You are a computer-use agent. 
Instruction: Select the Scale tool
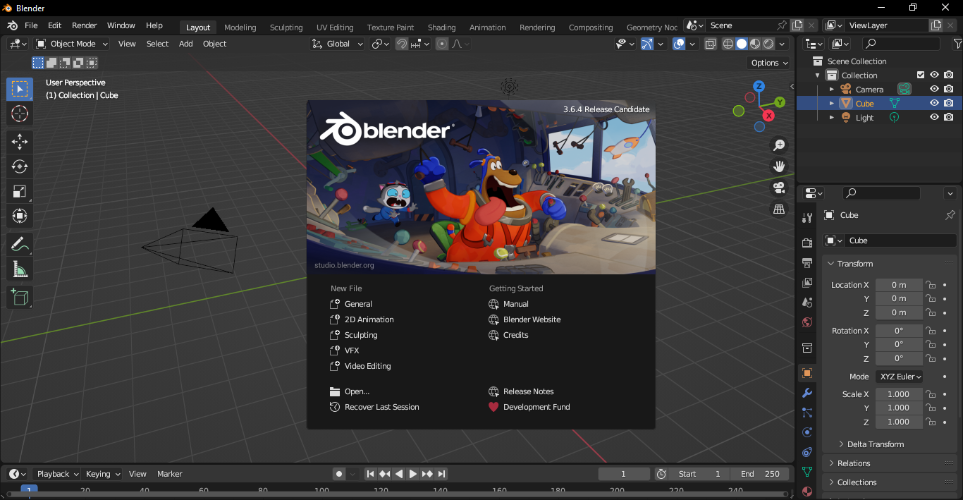(19, 191)
